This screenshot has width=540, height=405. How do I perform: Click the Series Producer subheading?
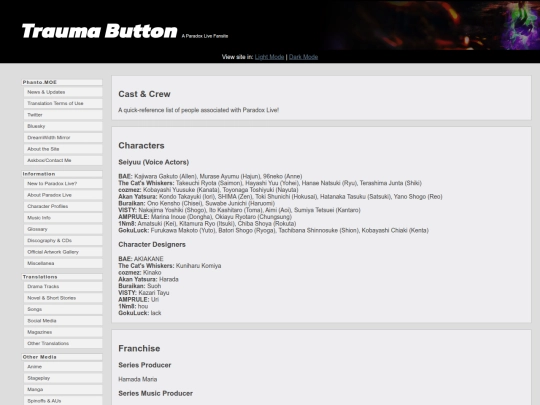click(145, 365)
